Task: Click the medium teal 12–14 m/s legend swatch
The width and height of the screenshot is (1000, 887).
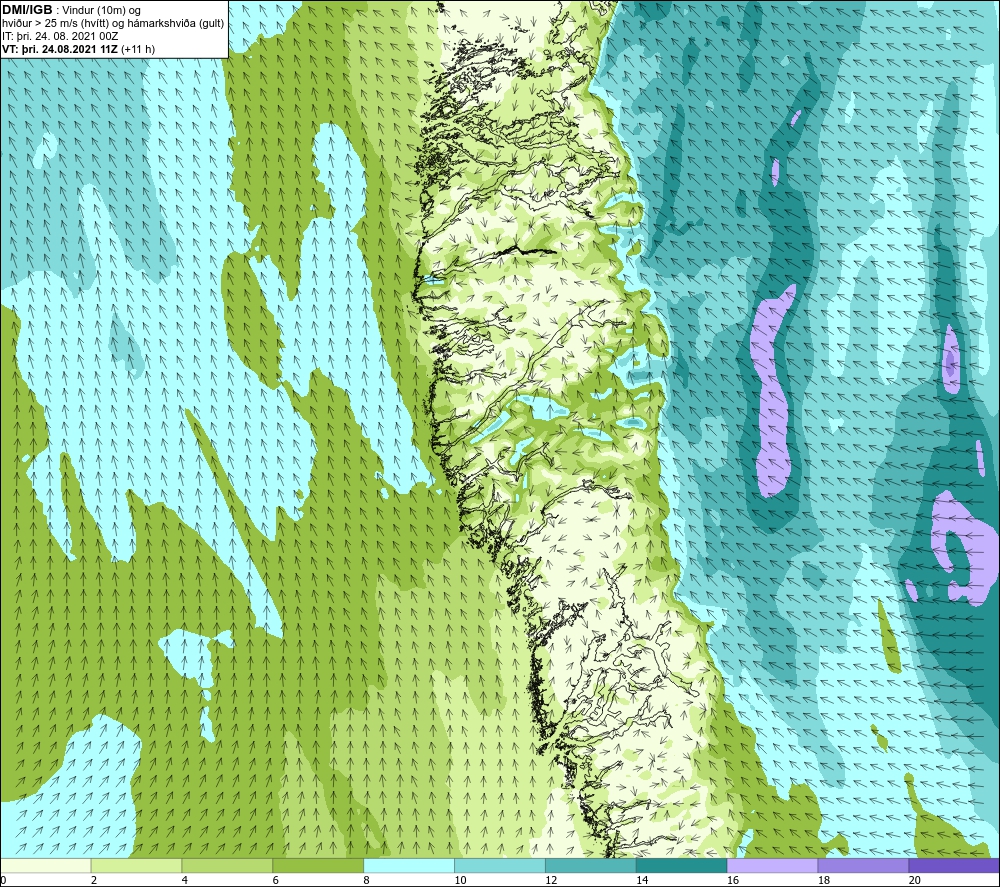Action: click(x=591, y=865)
